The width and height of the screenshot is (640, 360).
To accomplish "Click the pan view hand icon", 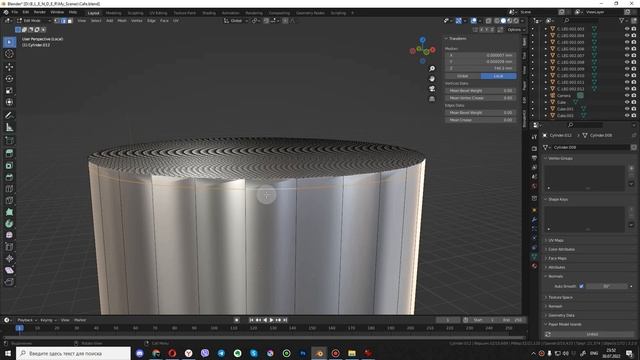I will [432, 78].
